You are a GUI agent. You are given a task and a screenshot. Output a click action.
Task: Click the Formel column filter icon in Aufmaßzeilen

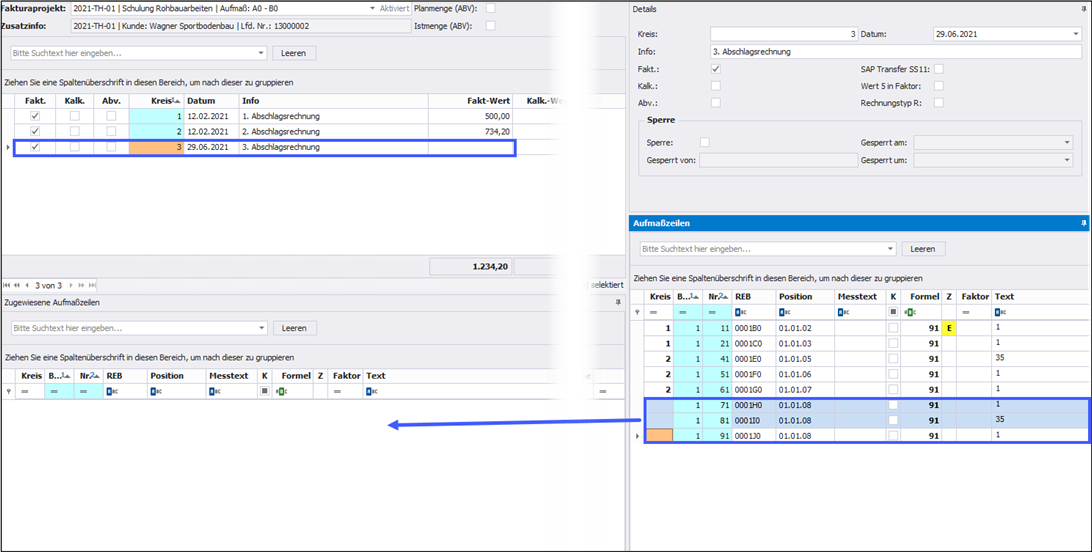tap(909, 312)
